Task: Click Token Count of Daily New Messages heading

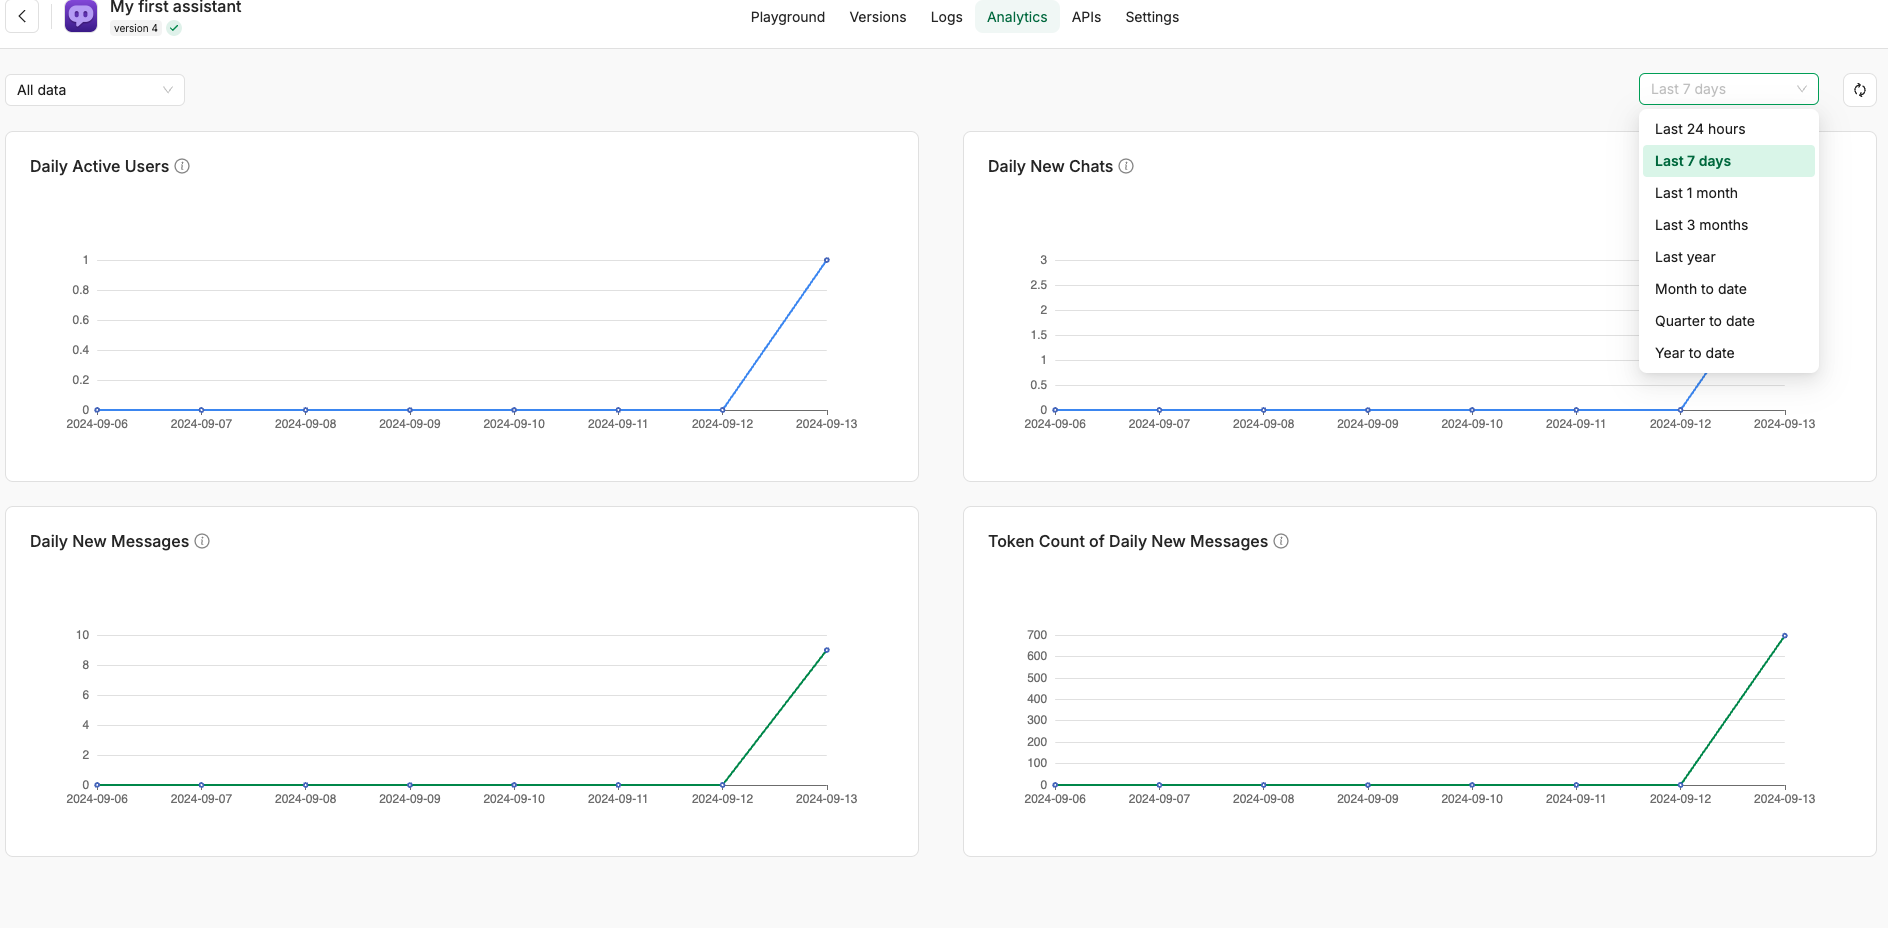Action: pyautogui.click(x=1128, y=541)
